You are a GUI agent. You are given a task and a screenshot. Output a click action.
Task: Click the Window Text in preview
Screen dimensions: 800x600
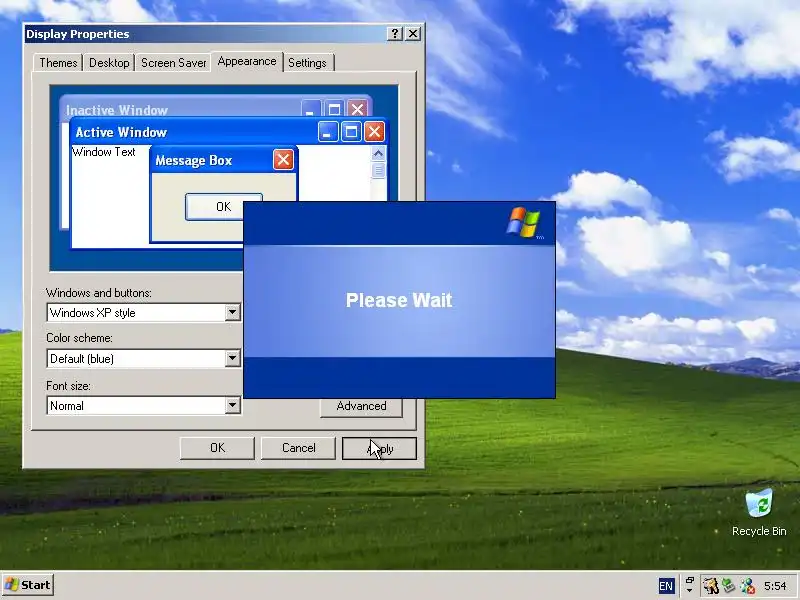pyautogui.click(x=104, y=152)
